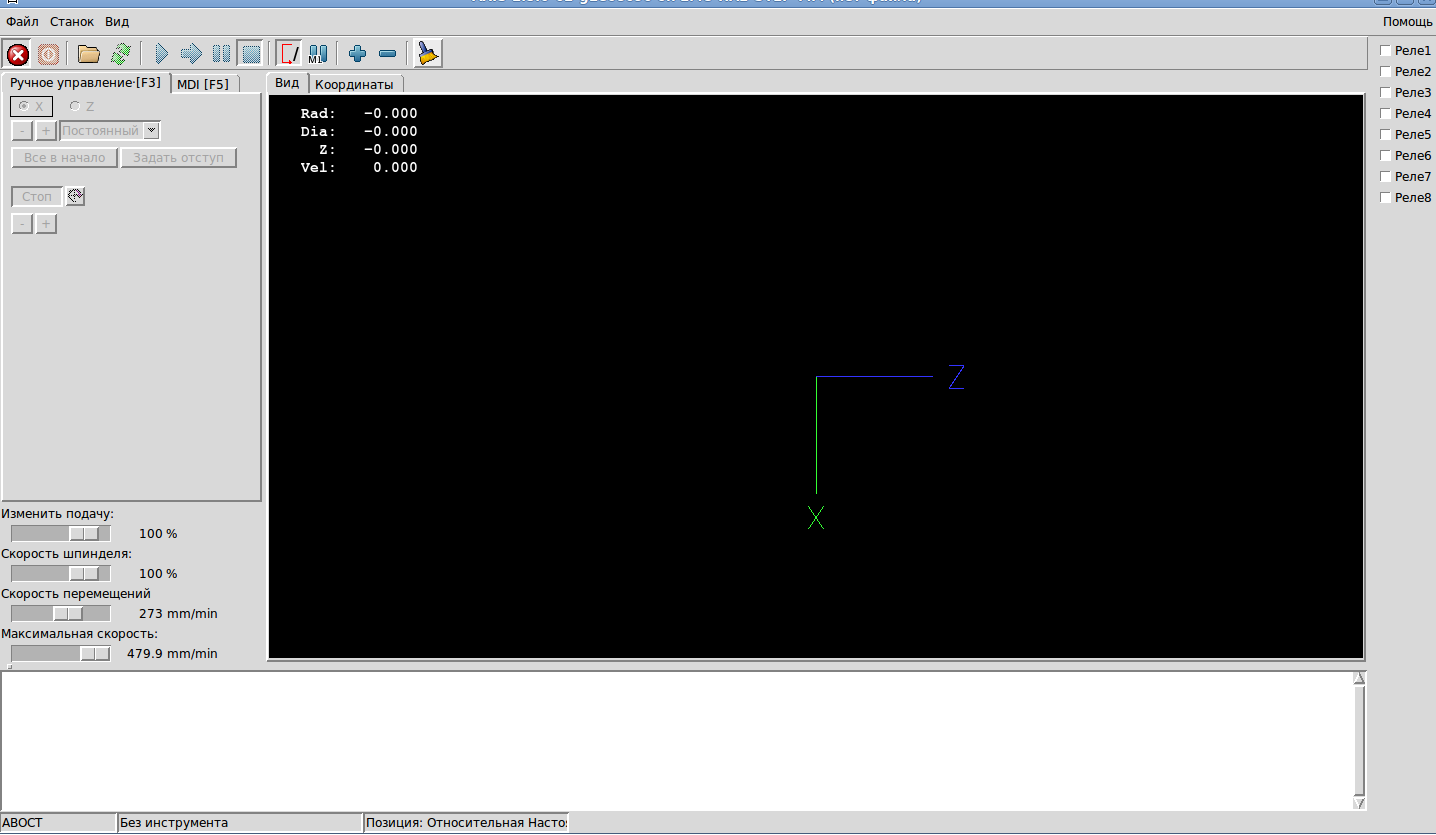This screenshot has height=835, width=1436.
Task: Click the Vel: 0.000 readout
Action: 359,168
